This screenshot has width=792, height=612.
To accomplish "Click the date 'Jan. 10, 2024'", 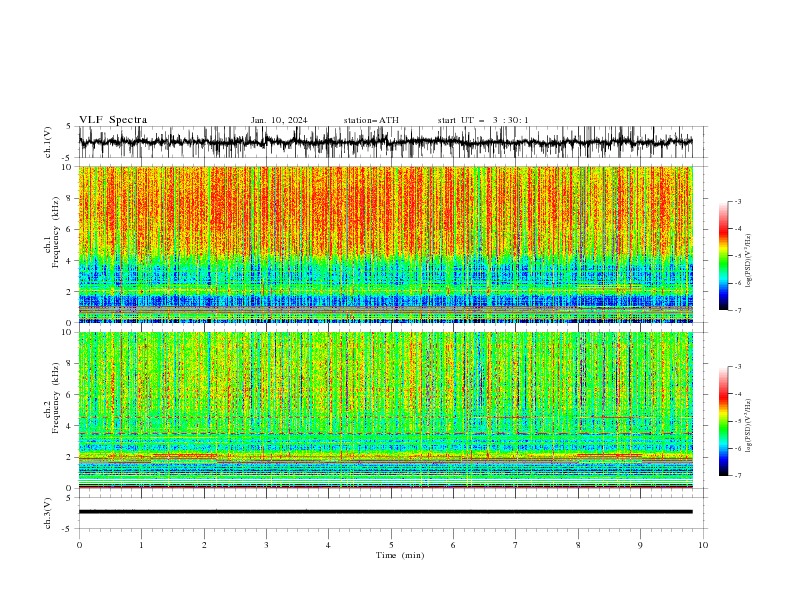I will pos(279,120).
